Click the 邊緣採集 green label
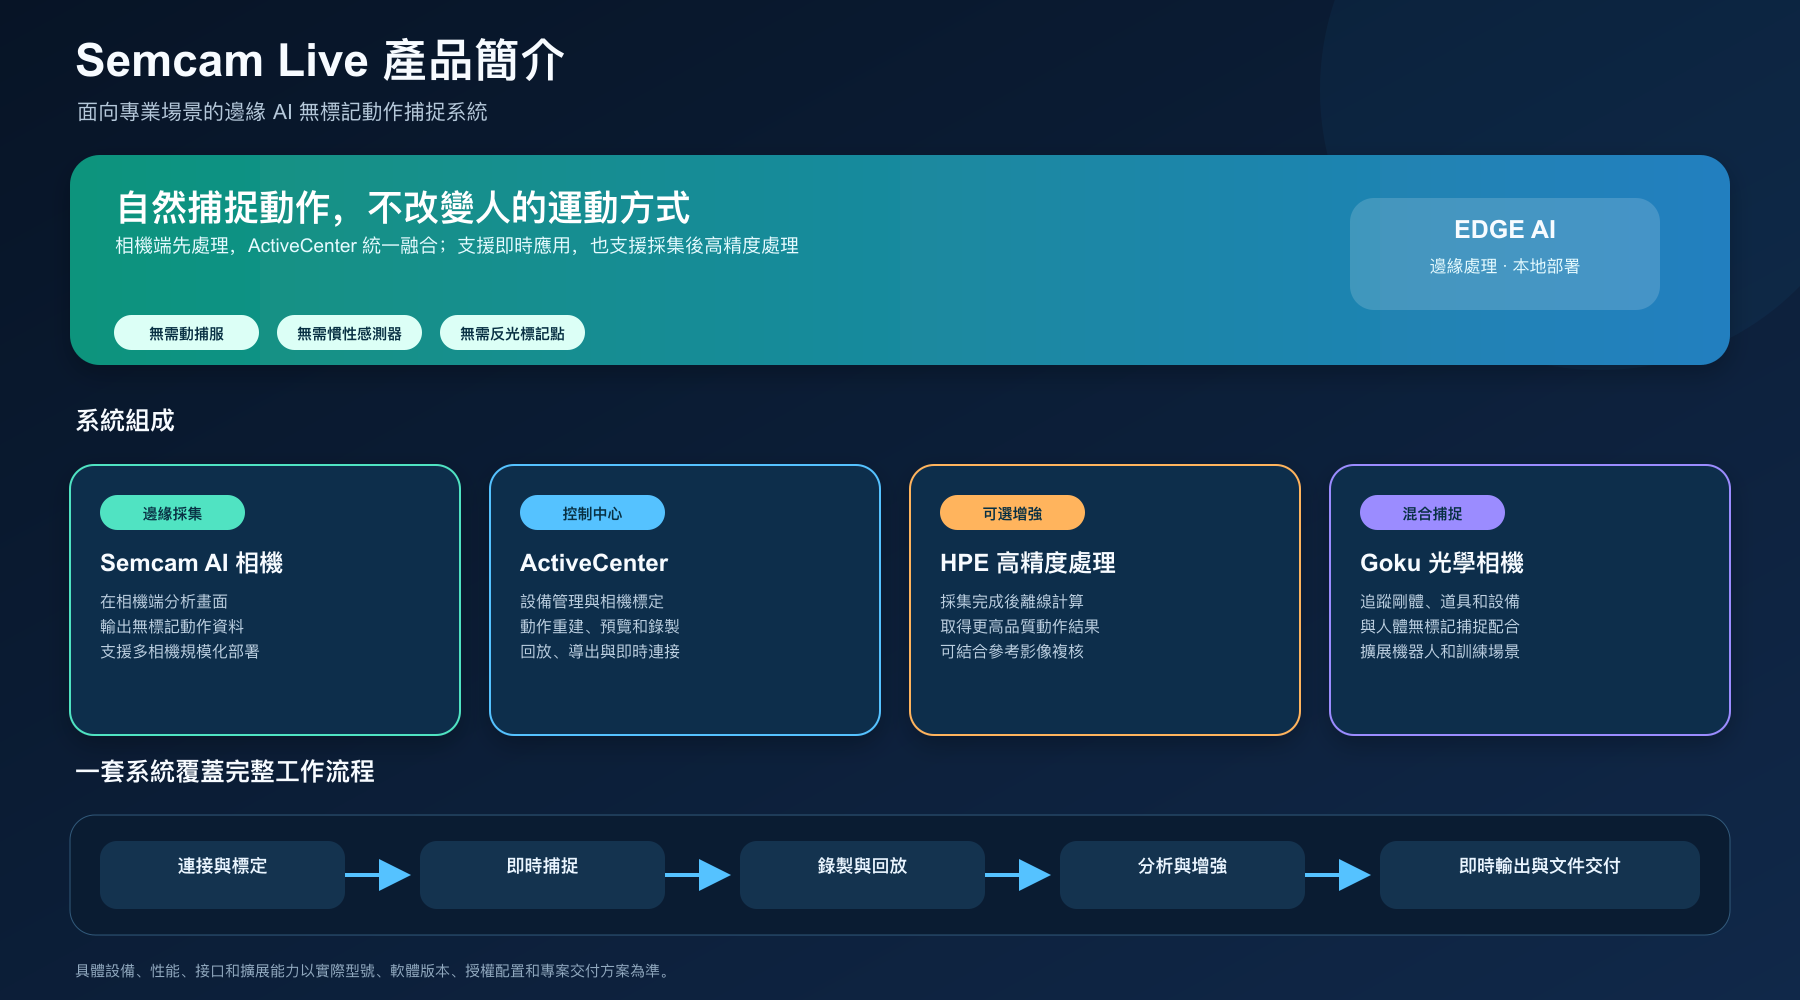The height and width of the screenshot is (1000, 1800). point(172,513)
